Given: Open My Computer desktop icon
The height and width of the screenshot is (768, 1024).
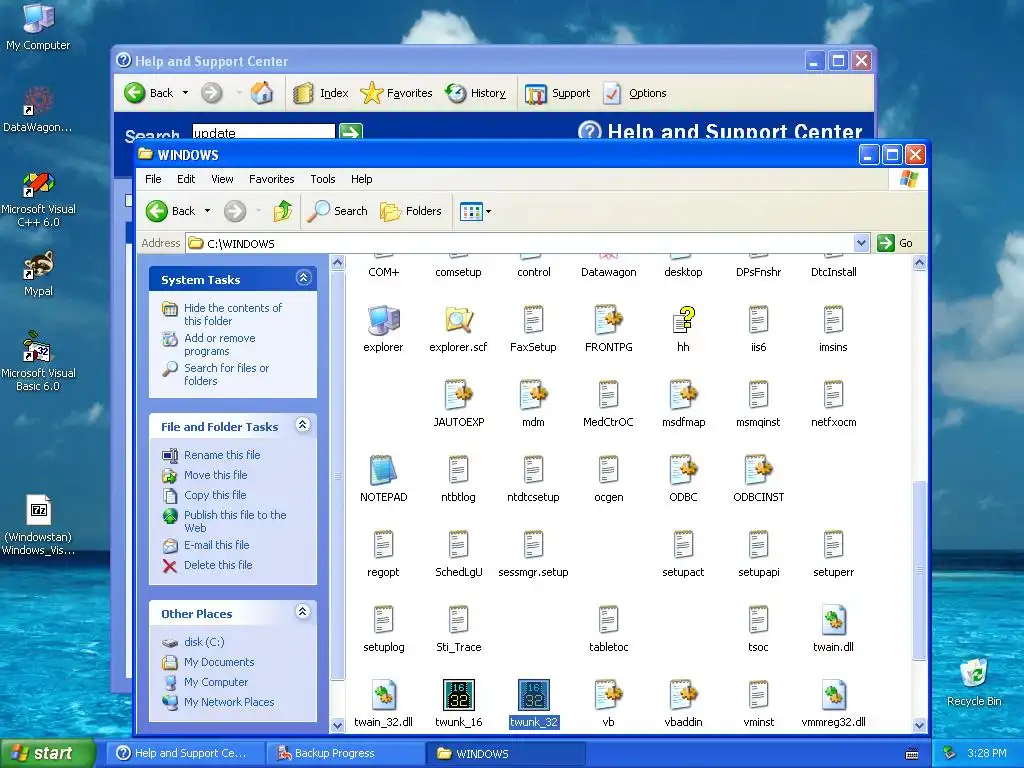Looking at the screenshot, I should pyautogui.click(x=38, y=26).
